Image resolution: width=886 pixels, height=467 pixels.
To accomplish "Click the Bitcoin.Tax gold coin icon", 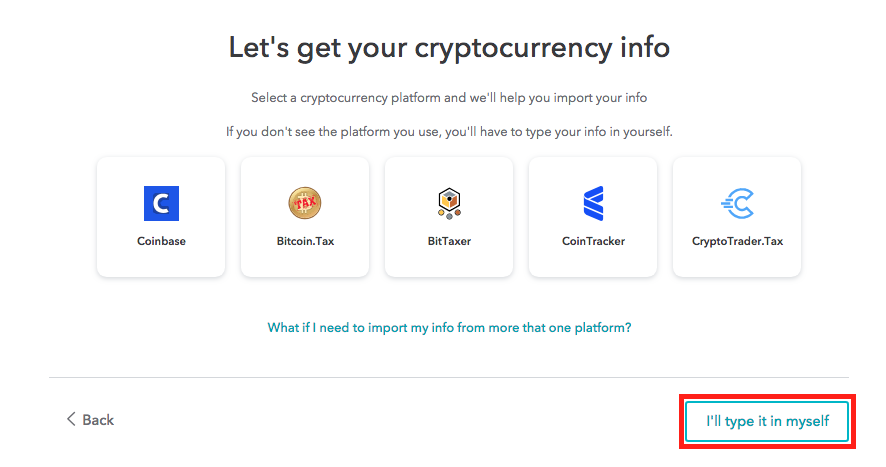I will pos(305,203).
